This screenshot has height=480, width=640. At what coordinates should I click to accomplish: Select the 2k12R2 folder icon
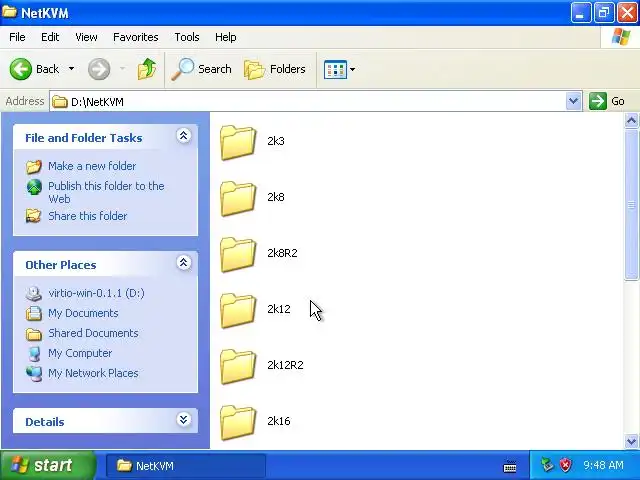238,366
